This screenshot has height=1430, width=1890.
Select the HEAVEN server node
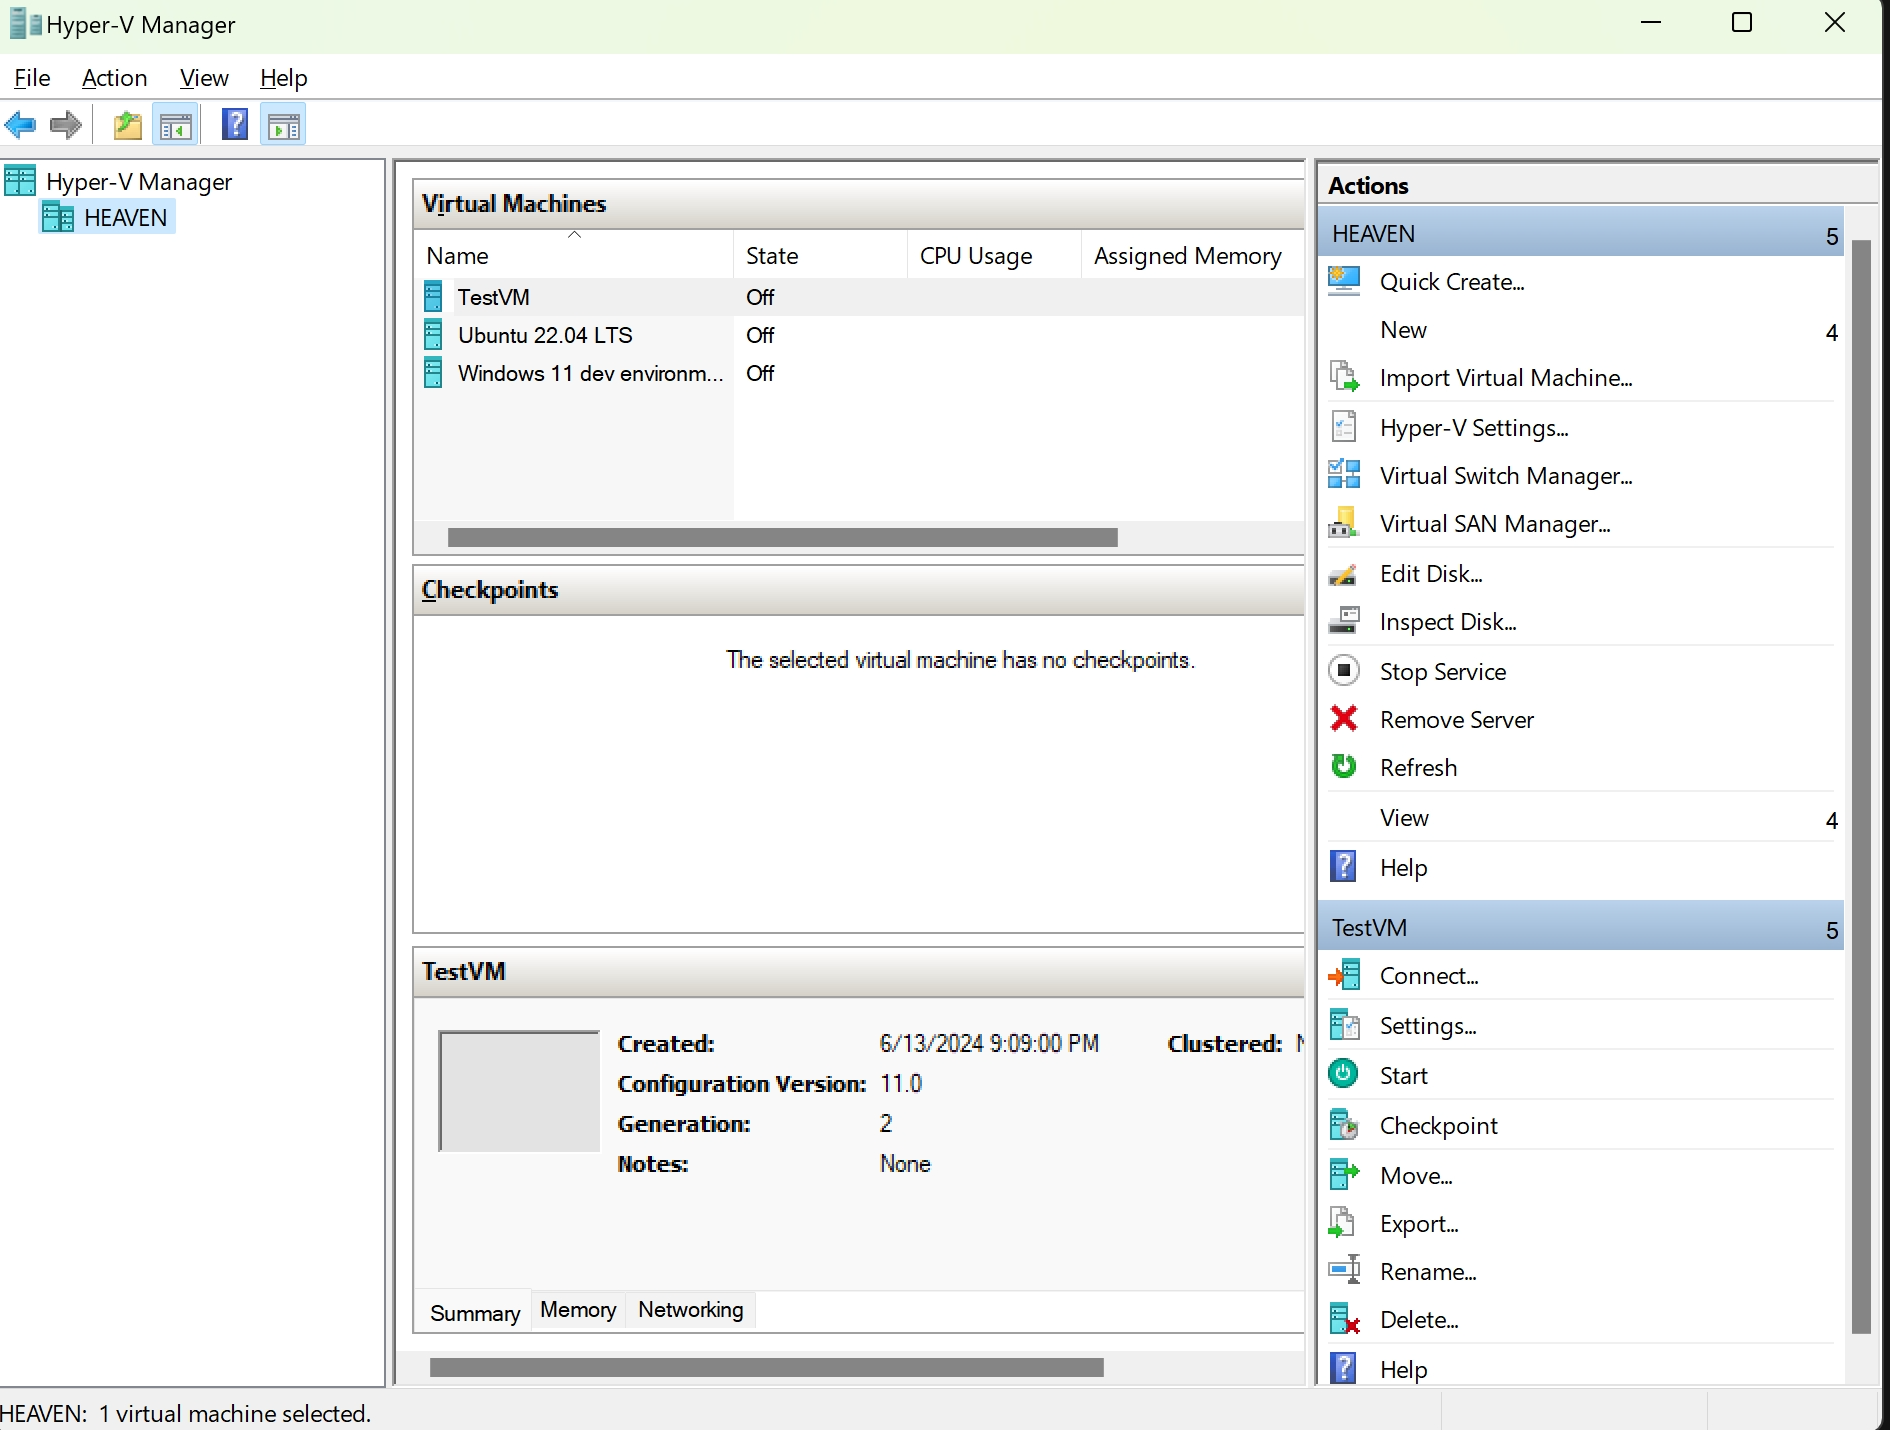click(x=108, y=217)
